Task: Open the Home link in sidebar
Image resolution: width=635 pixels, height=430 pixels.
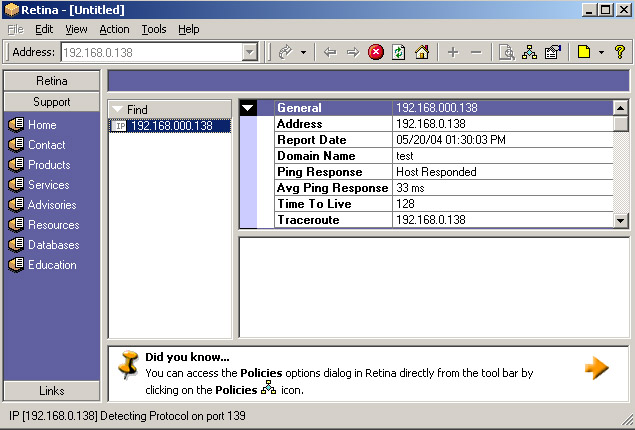Action: [x=42, y=125]
